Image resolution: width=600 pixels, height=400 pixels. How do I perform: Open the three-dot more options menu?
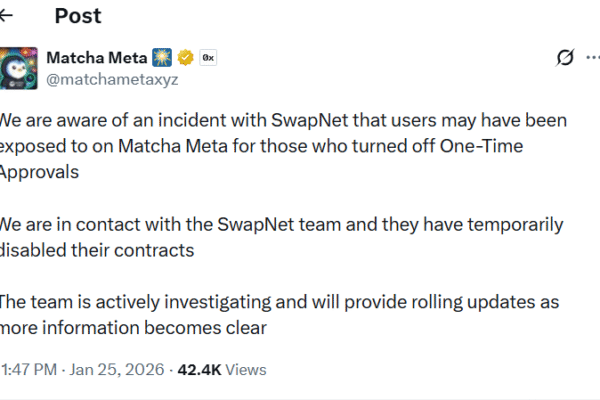coord(596,58)
